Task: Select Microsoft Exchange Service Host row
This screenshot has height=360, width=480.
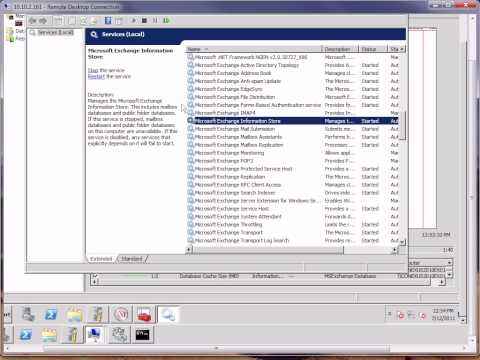Action: (x=293, y=209)
